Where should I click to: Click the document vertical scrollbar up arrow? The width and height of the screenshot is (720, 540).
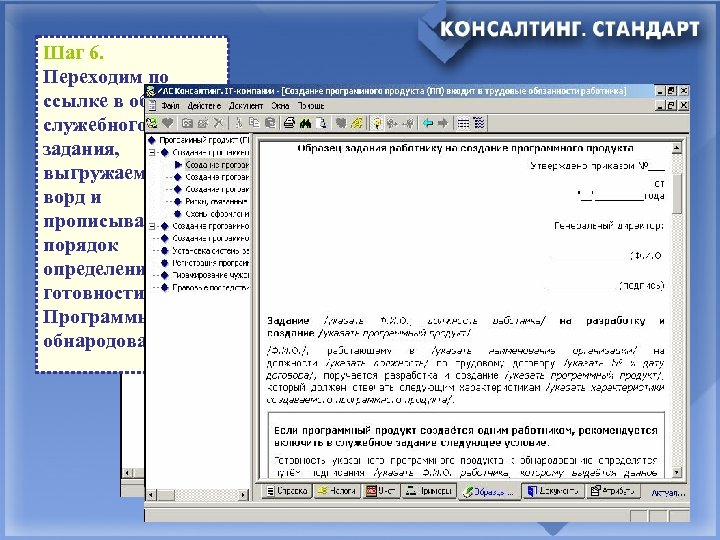click(x=676, y=148)
